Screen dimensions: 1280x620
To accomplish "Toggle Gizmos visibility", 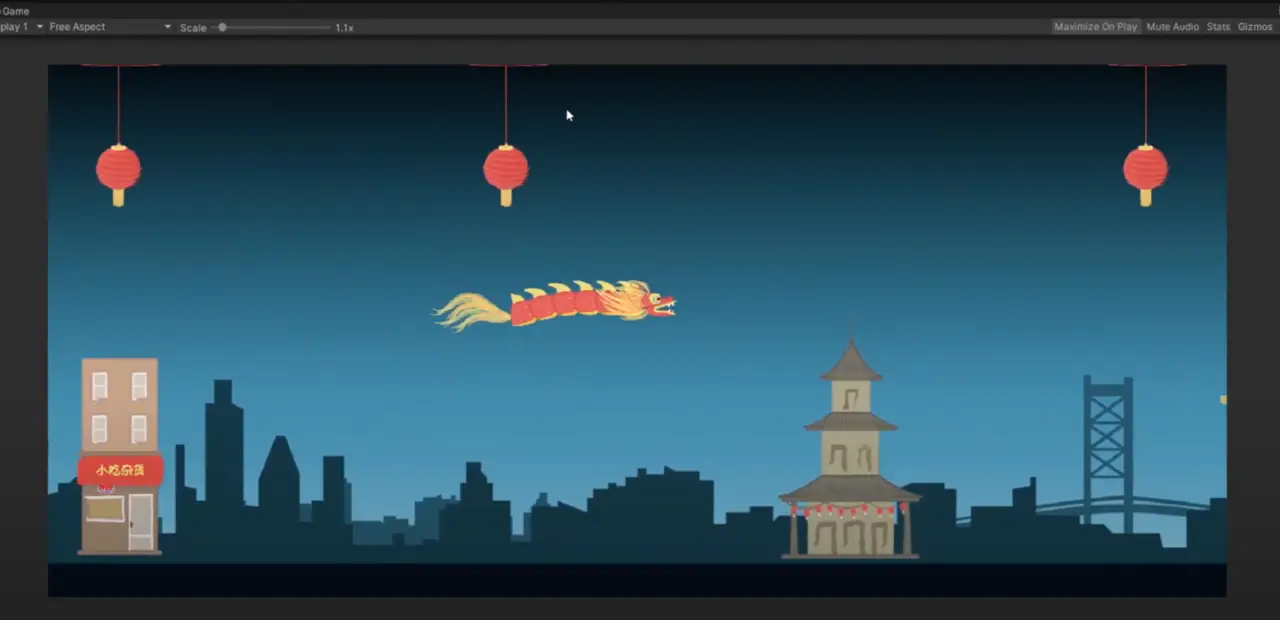I will pos(1255,27).
